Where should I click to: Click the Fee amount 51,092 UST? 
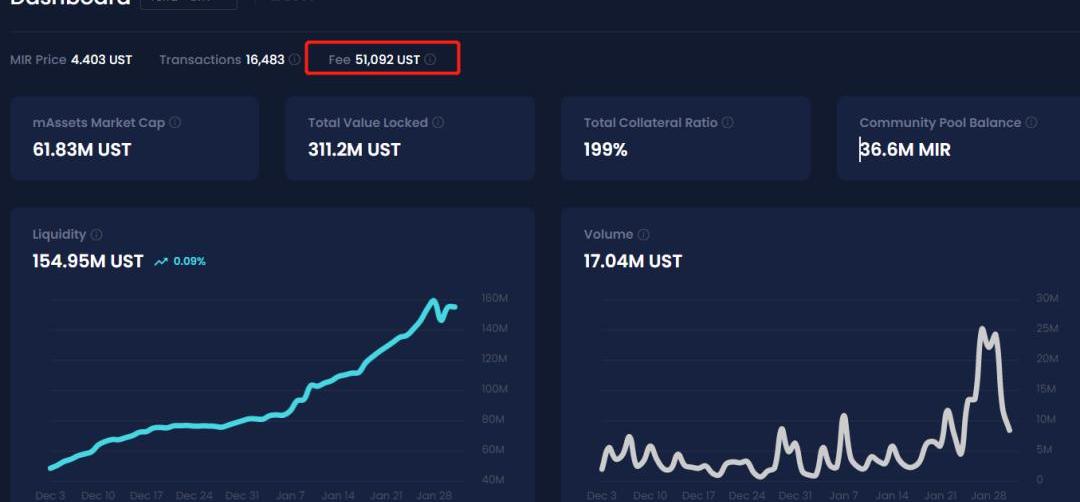(388, 60)
